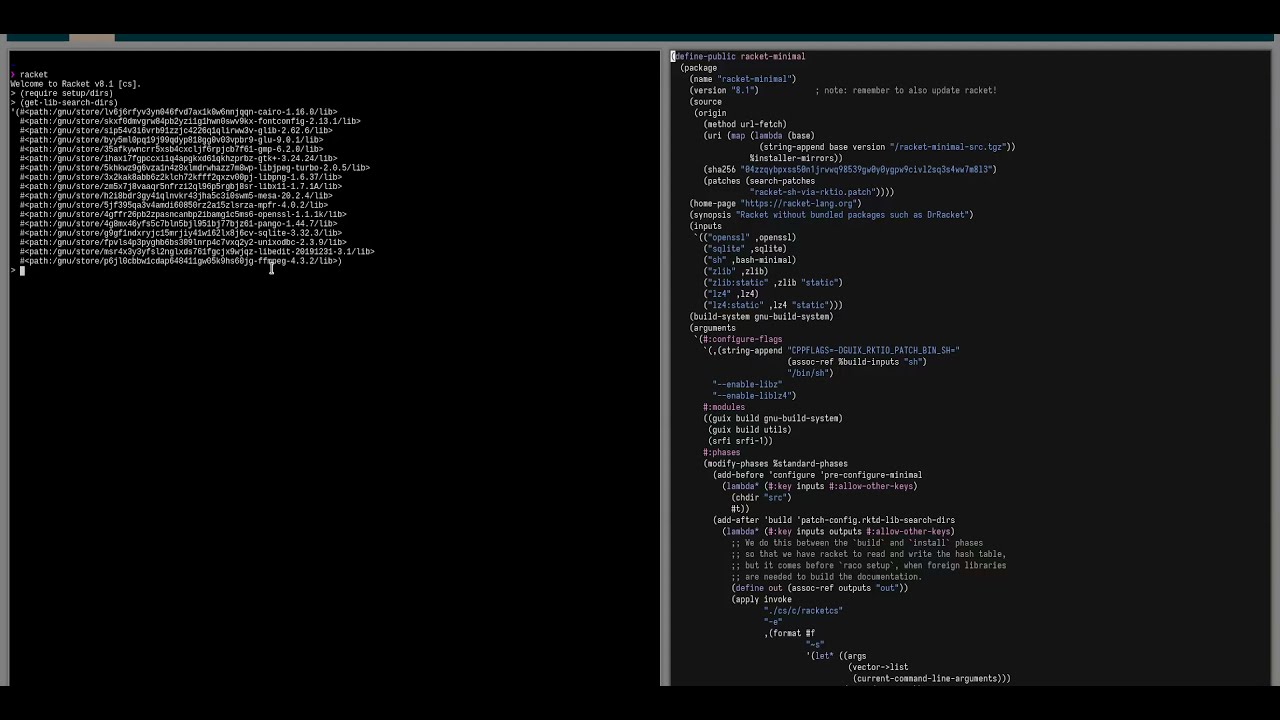Click "/racket-minimal-src.tgz" string
Viewport: 1280px width, 720px height.
(950, 147)
